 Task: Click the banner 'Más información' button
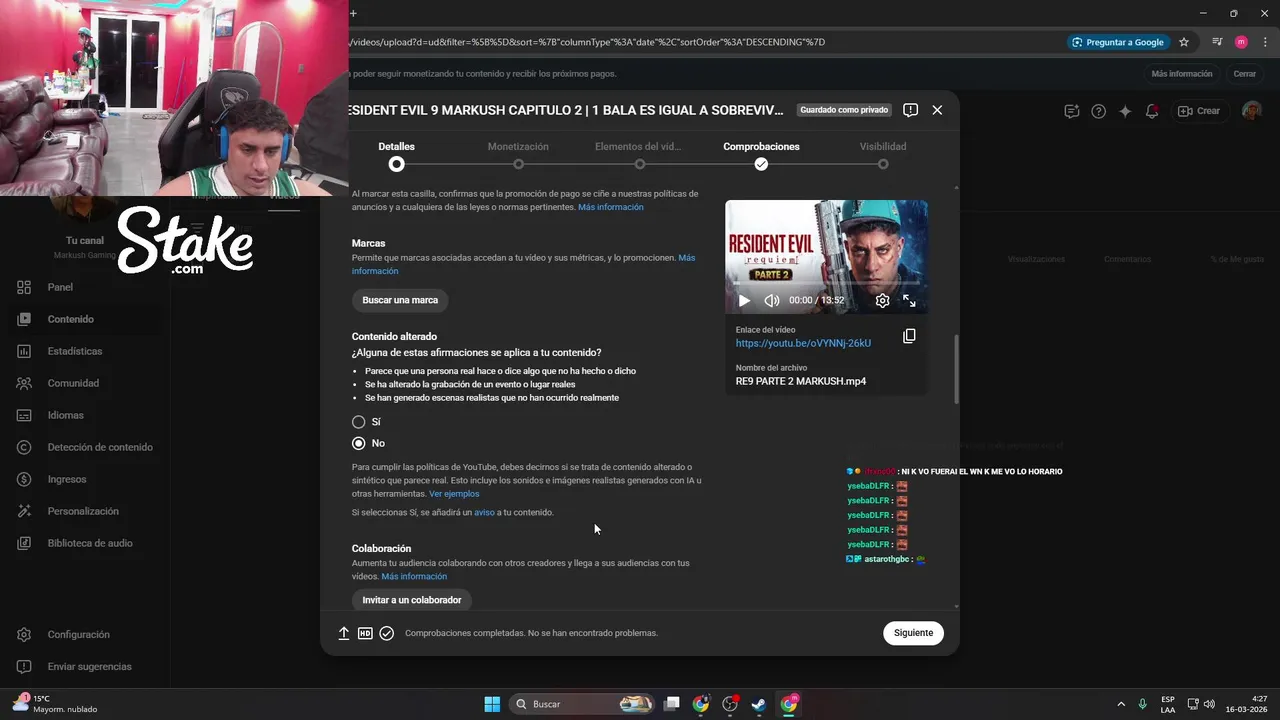pyautogui.click(x=1181, y=74)
